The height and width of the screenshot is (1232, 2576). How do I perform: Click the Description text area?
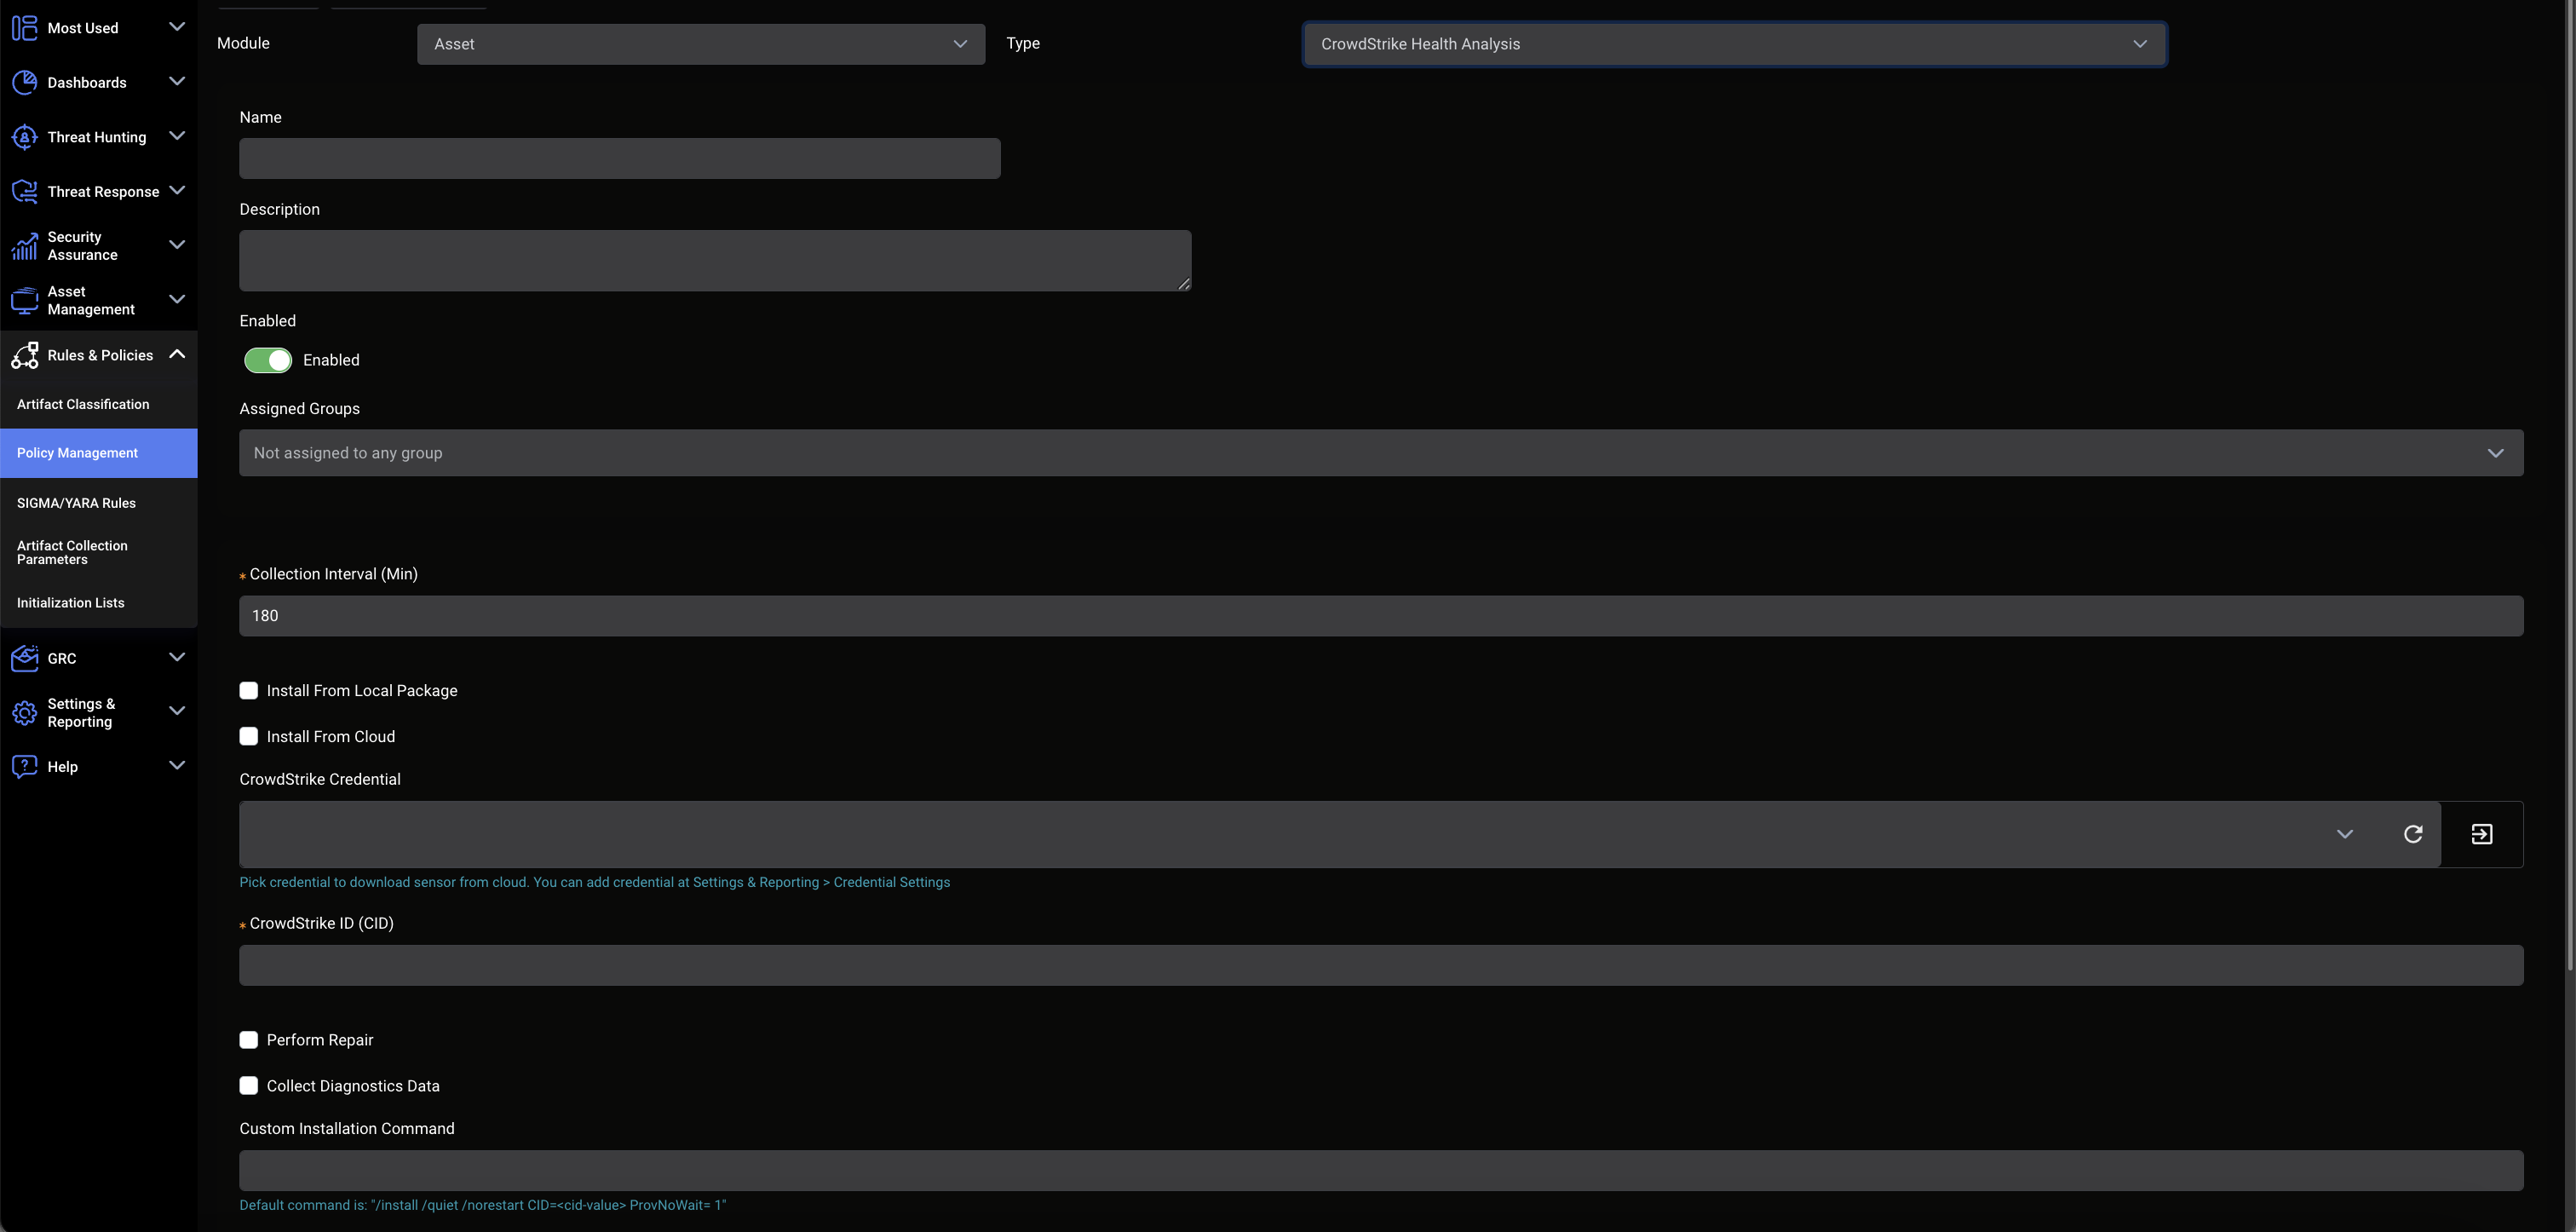click(715, 261)
